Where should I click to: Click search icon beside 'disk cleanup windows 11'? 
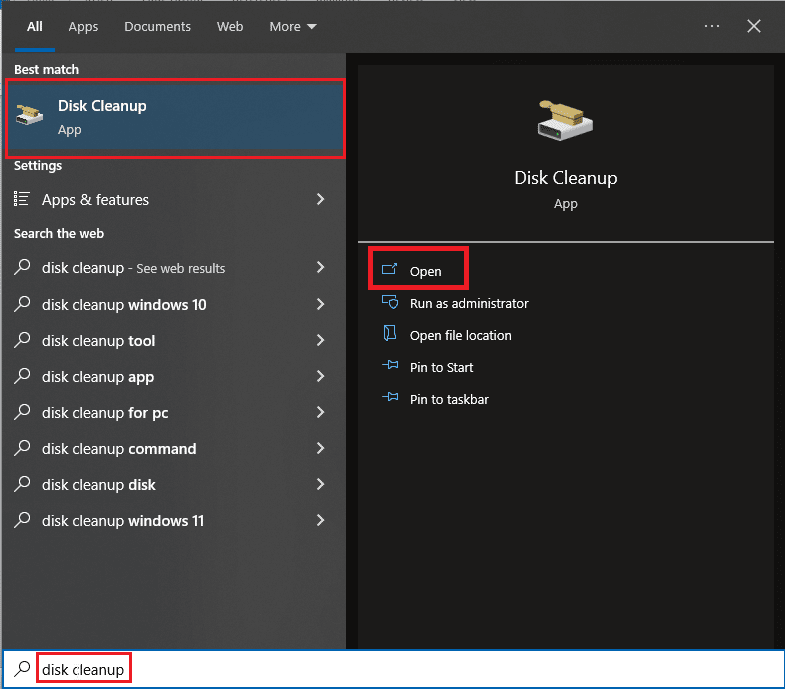(x=22, y=520)
